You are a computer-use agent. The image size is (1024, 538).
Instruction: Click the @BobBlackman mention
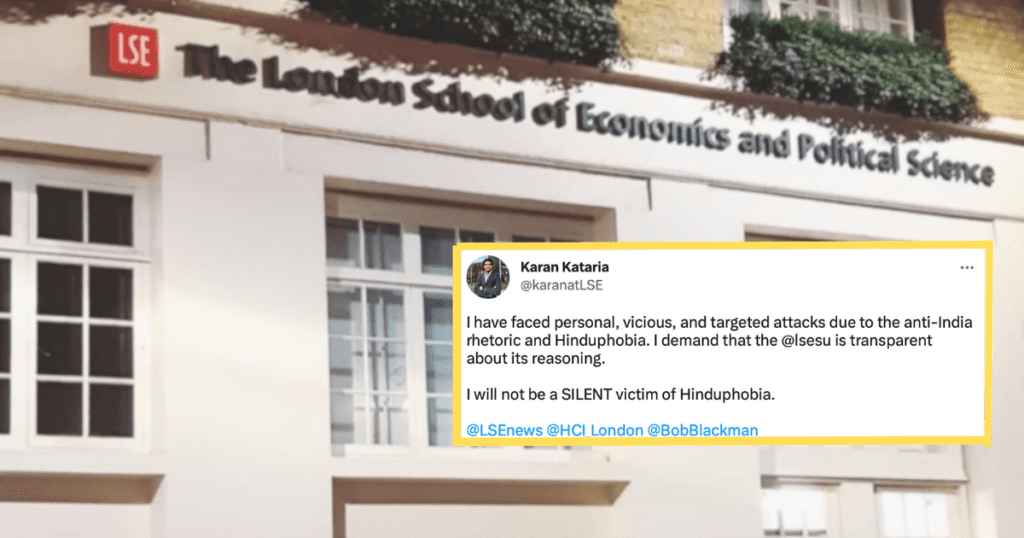point(702,430)
